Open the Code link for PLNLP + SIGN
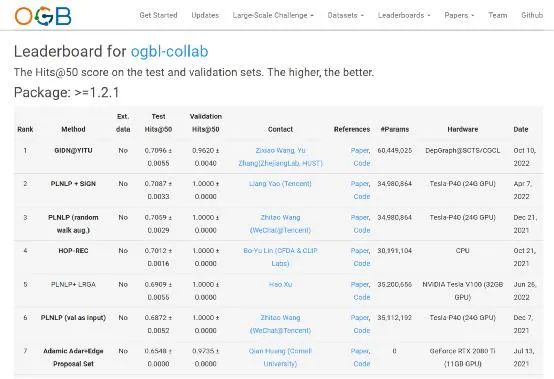The height and width of the screenshot is (379, 554). (362, 196)
